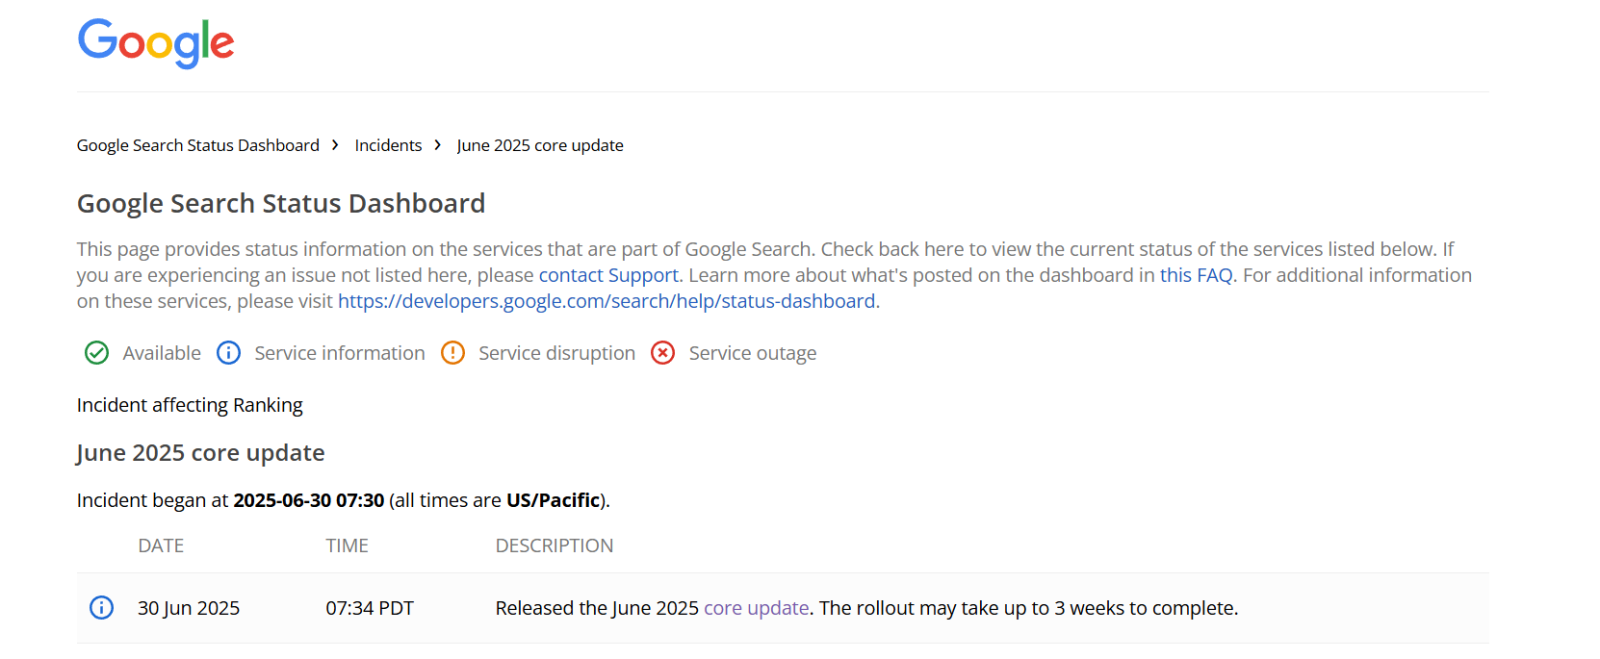Click the red Service outage icon

(x=663, y=353)
